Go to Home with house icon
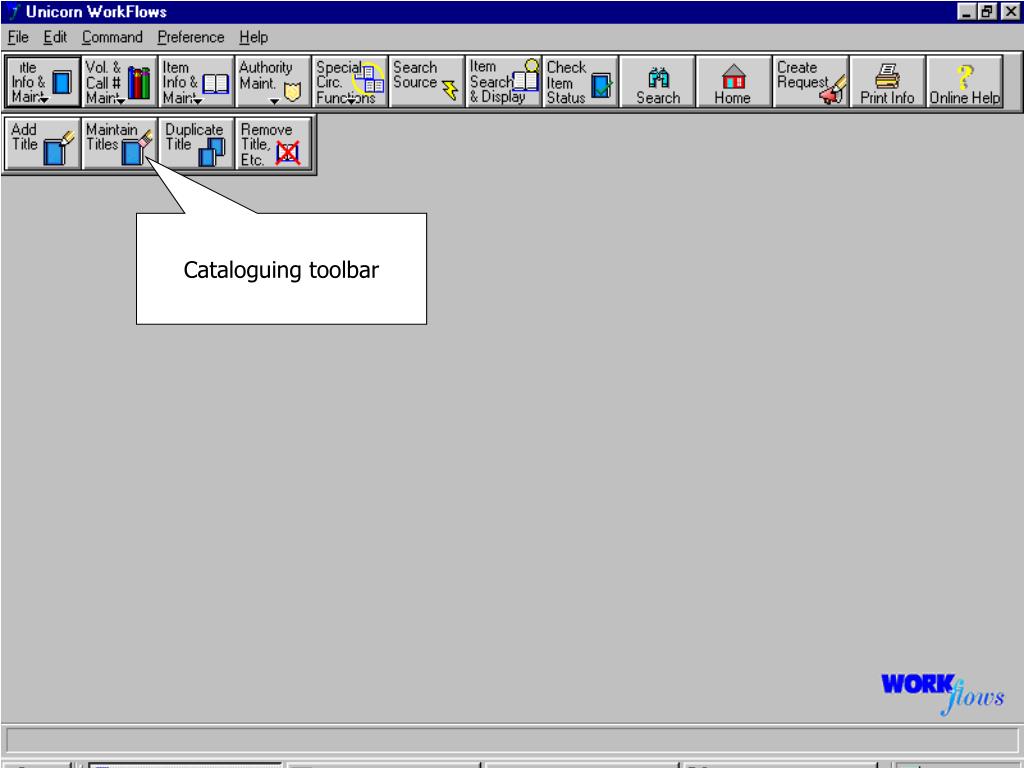The height and width of the screenshot is (768, 1024). pyautogui.click(x=734, y=82)
